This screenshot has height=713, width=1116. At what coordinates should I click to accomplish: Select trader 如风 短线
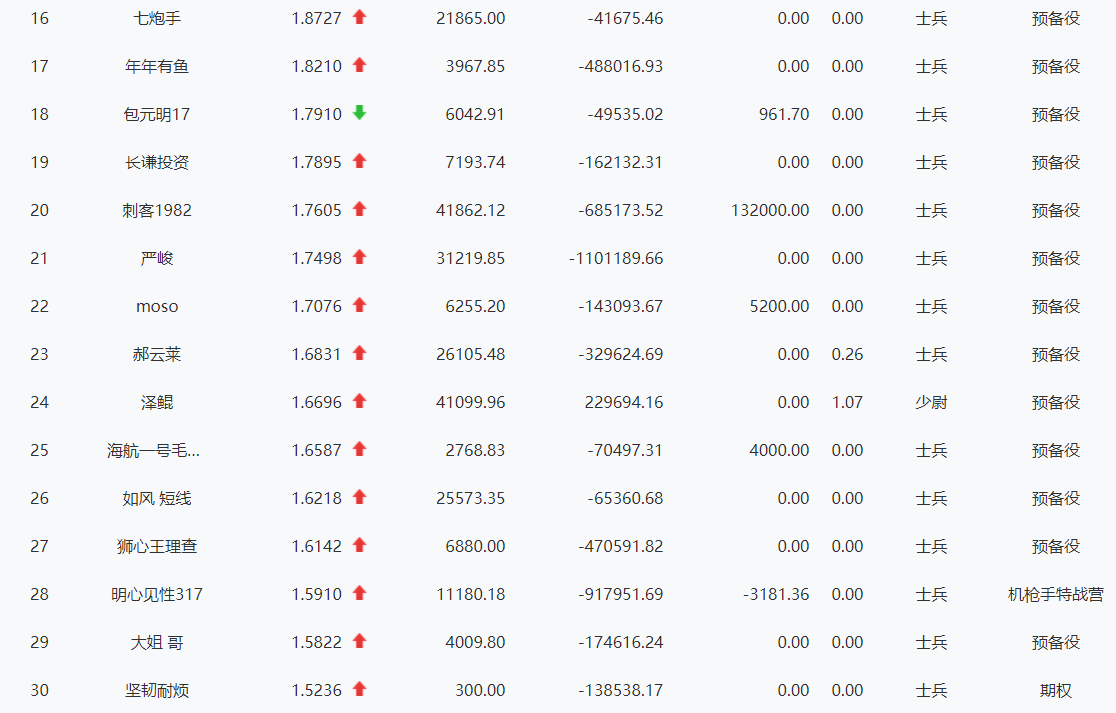pos(157,498)
